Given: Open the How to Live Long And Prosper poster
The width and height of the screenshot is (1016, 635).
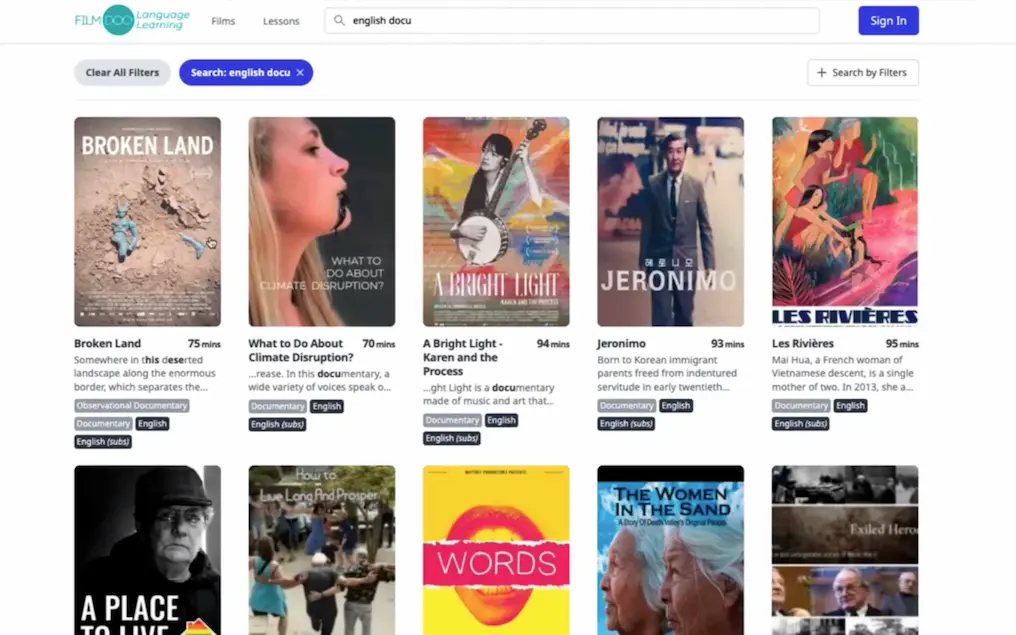Looking at the screenshot, I should [x=321, y=550].
